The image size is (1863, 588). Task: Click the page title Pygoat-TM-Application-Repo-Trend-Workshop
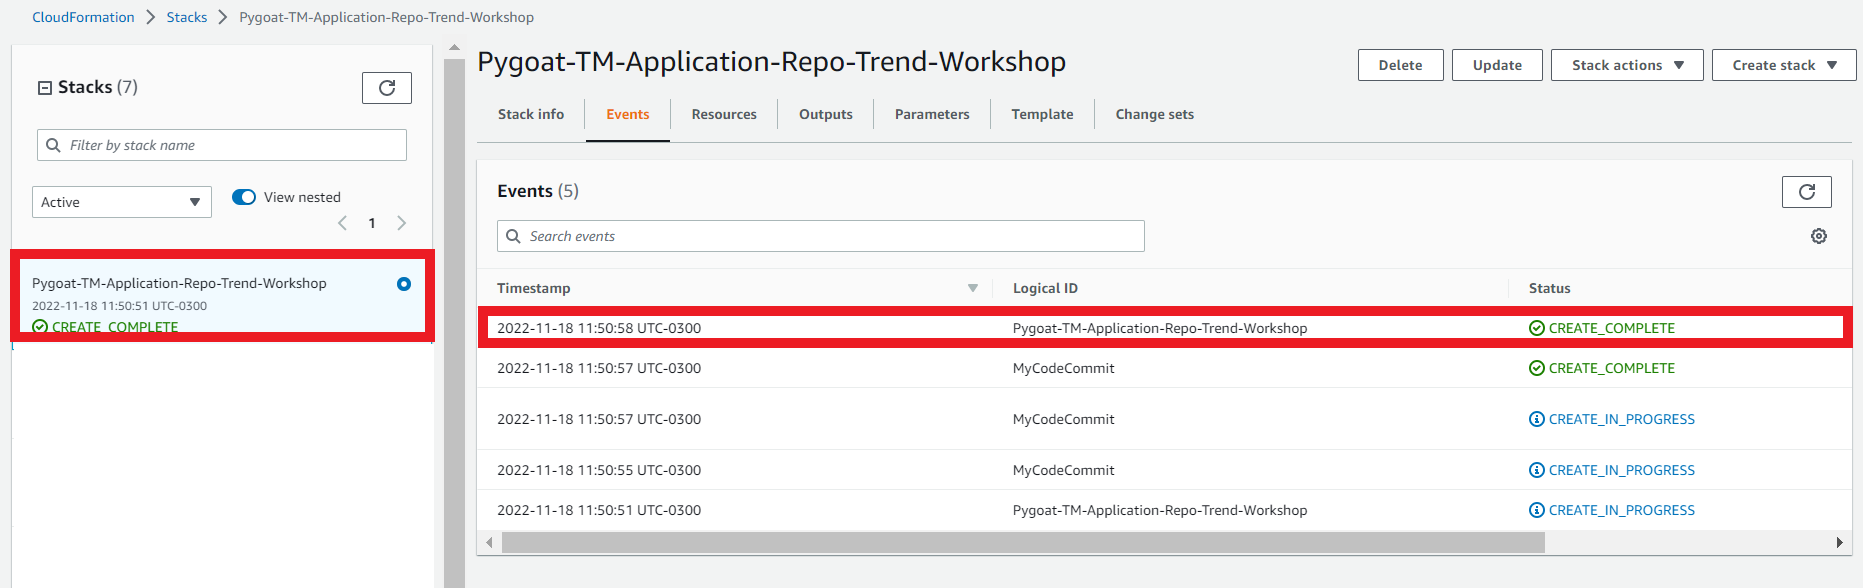click(x=772, y=62)
